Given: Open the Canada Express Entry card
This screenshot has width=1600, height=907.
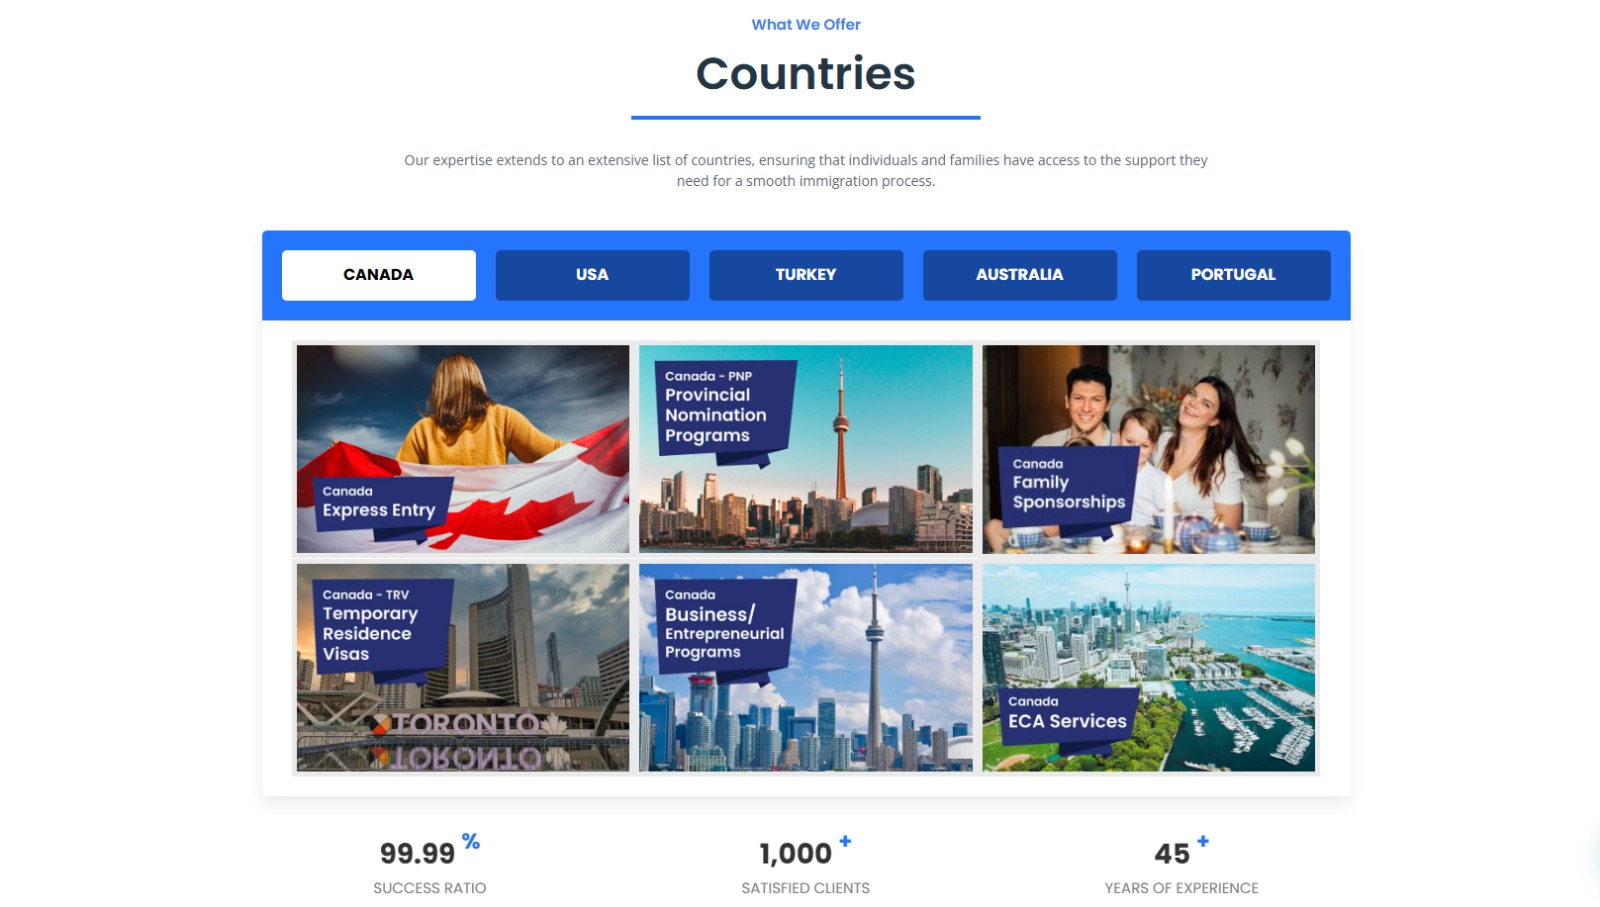Looking at the screenshot, I should [x=463, y=449].
